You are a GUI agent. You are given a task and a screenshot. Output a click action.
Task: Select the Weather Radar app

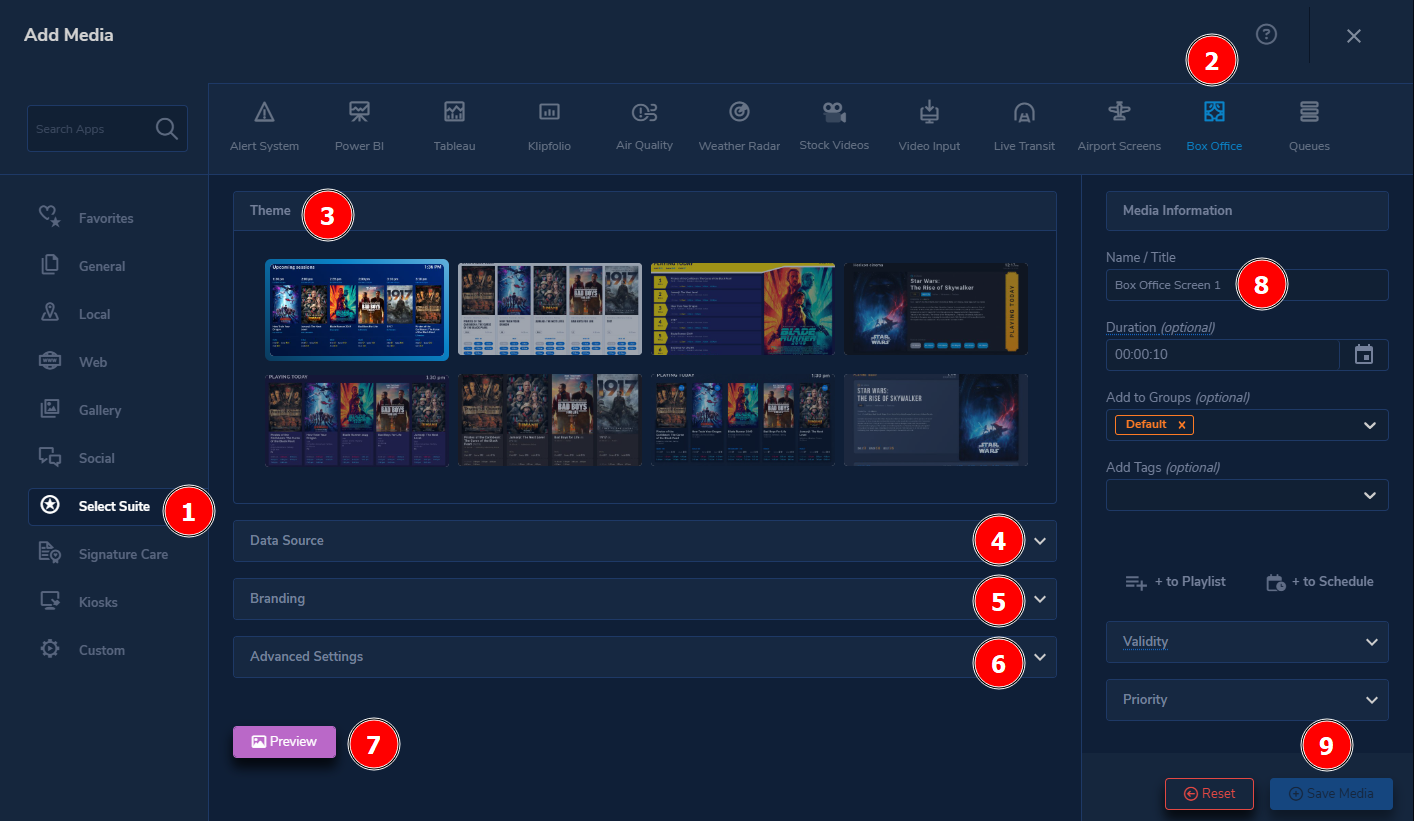[x=739, y=126]
